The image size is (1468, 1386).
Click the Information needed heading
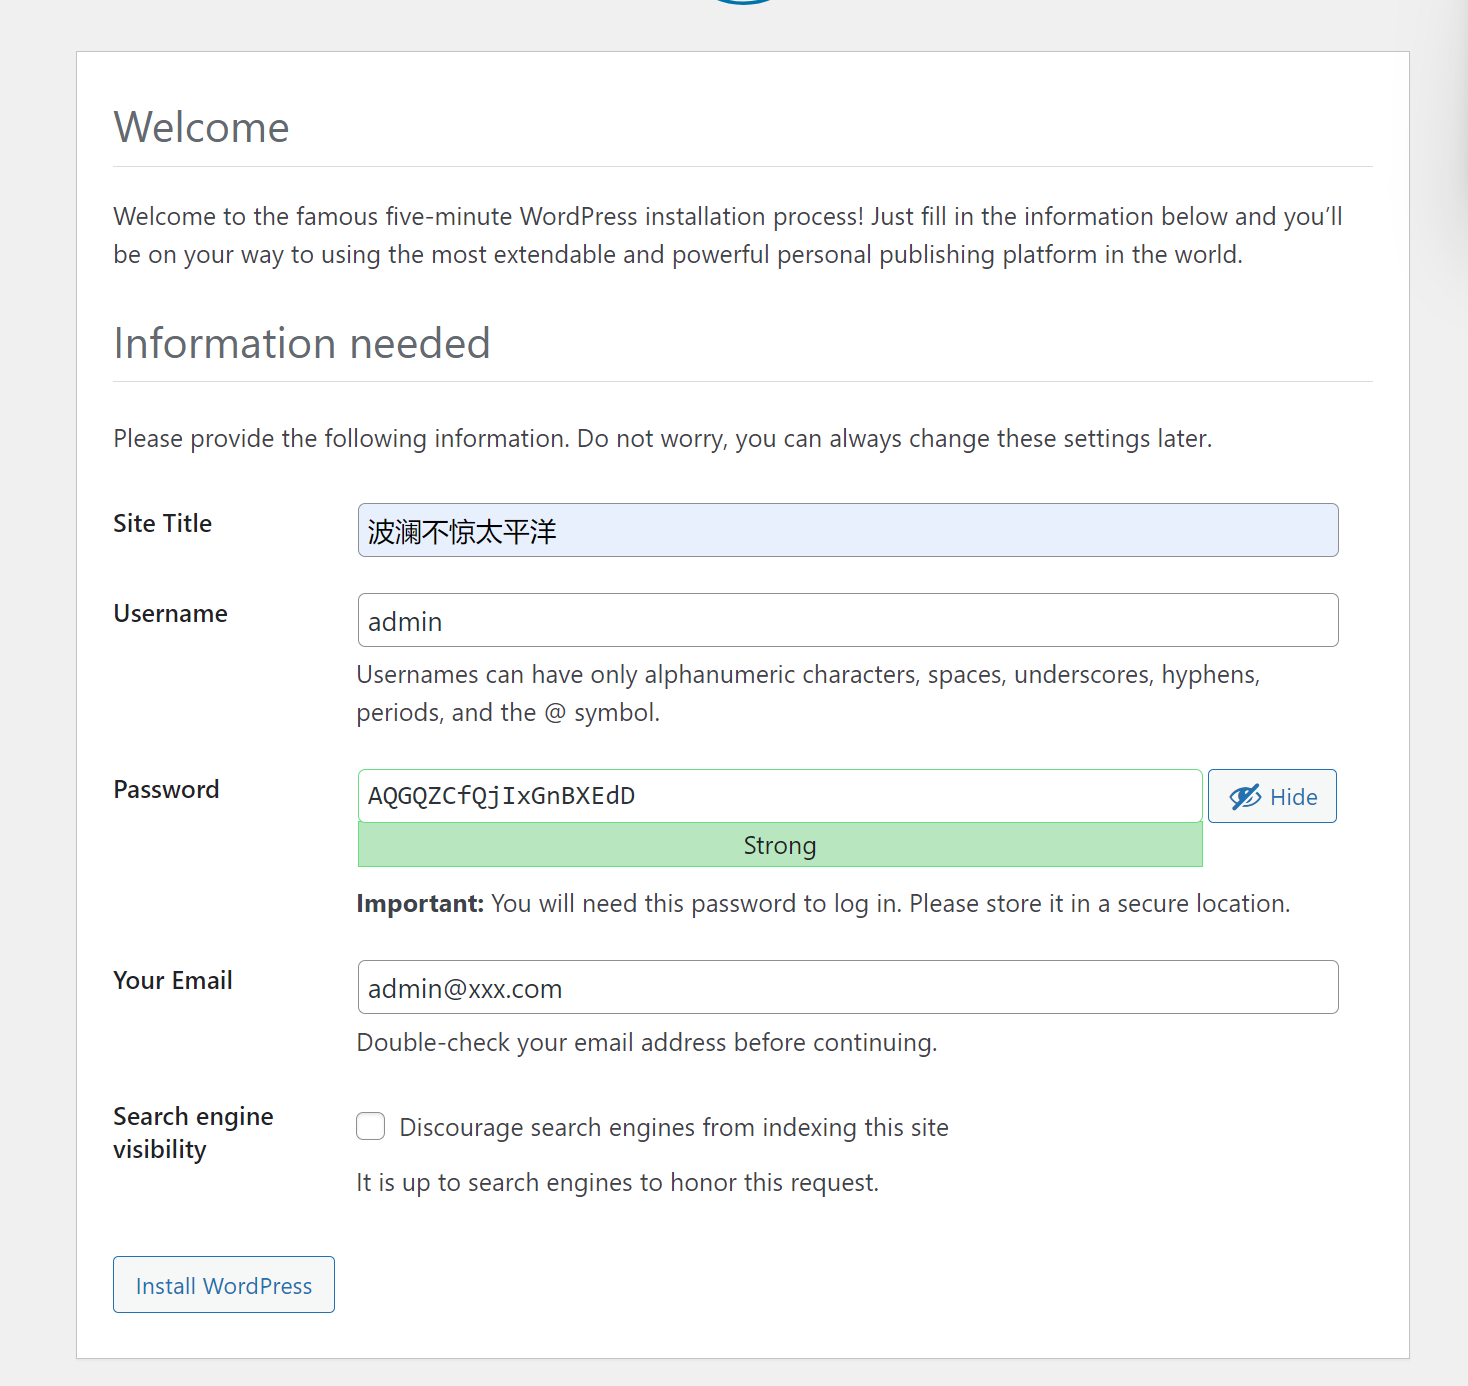301,344
